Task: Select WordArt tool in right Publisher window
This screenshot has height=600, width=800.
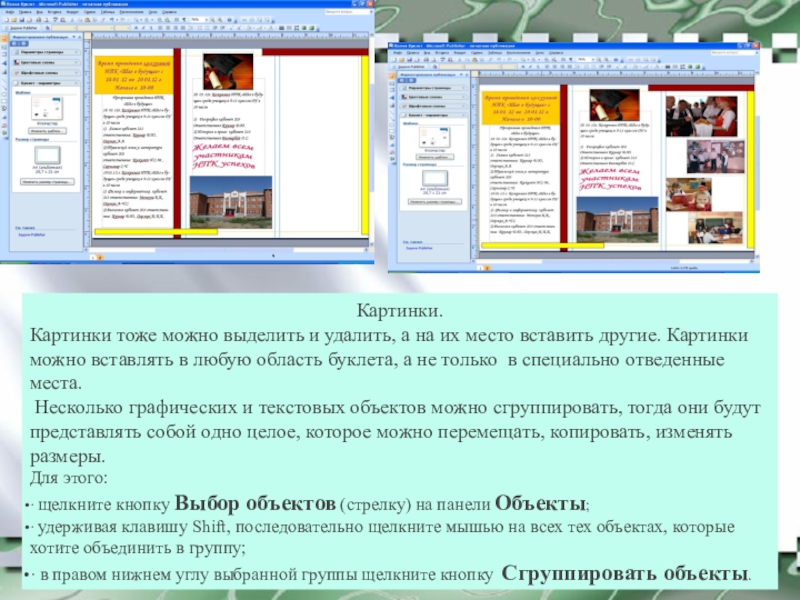Action: pos(392,97)
